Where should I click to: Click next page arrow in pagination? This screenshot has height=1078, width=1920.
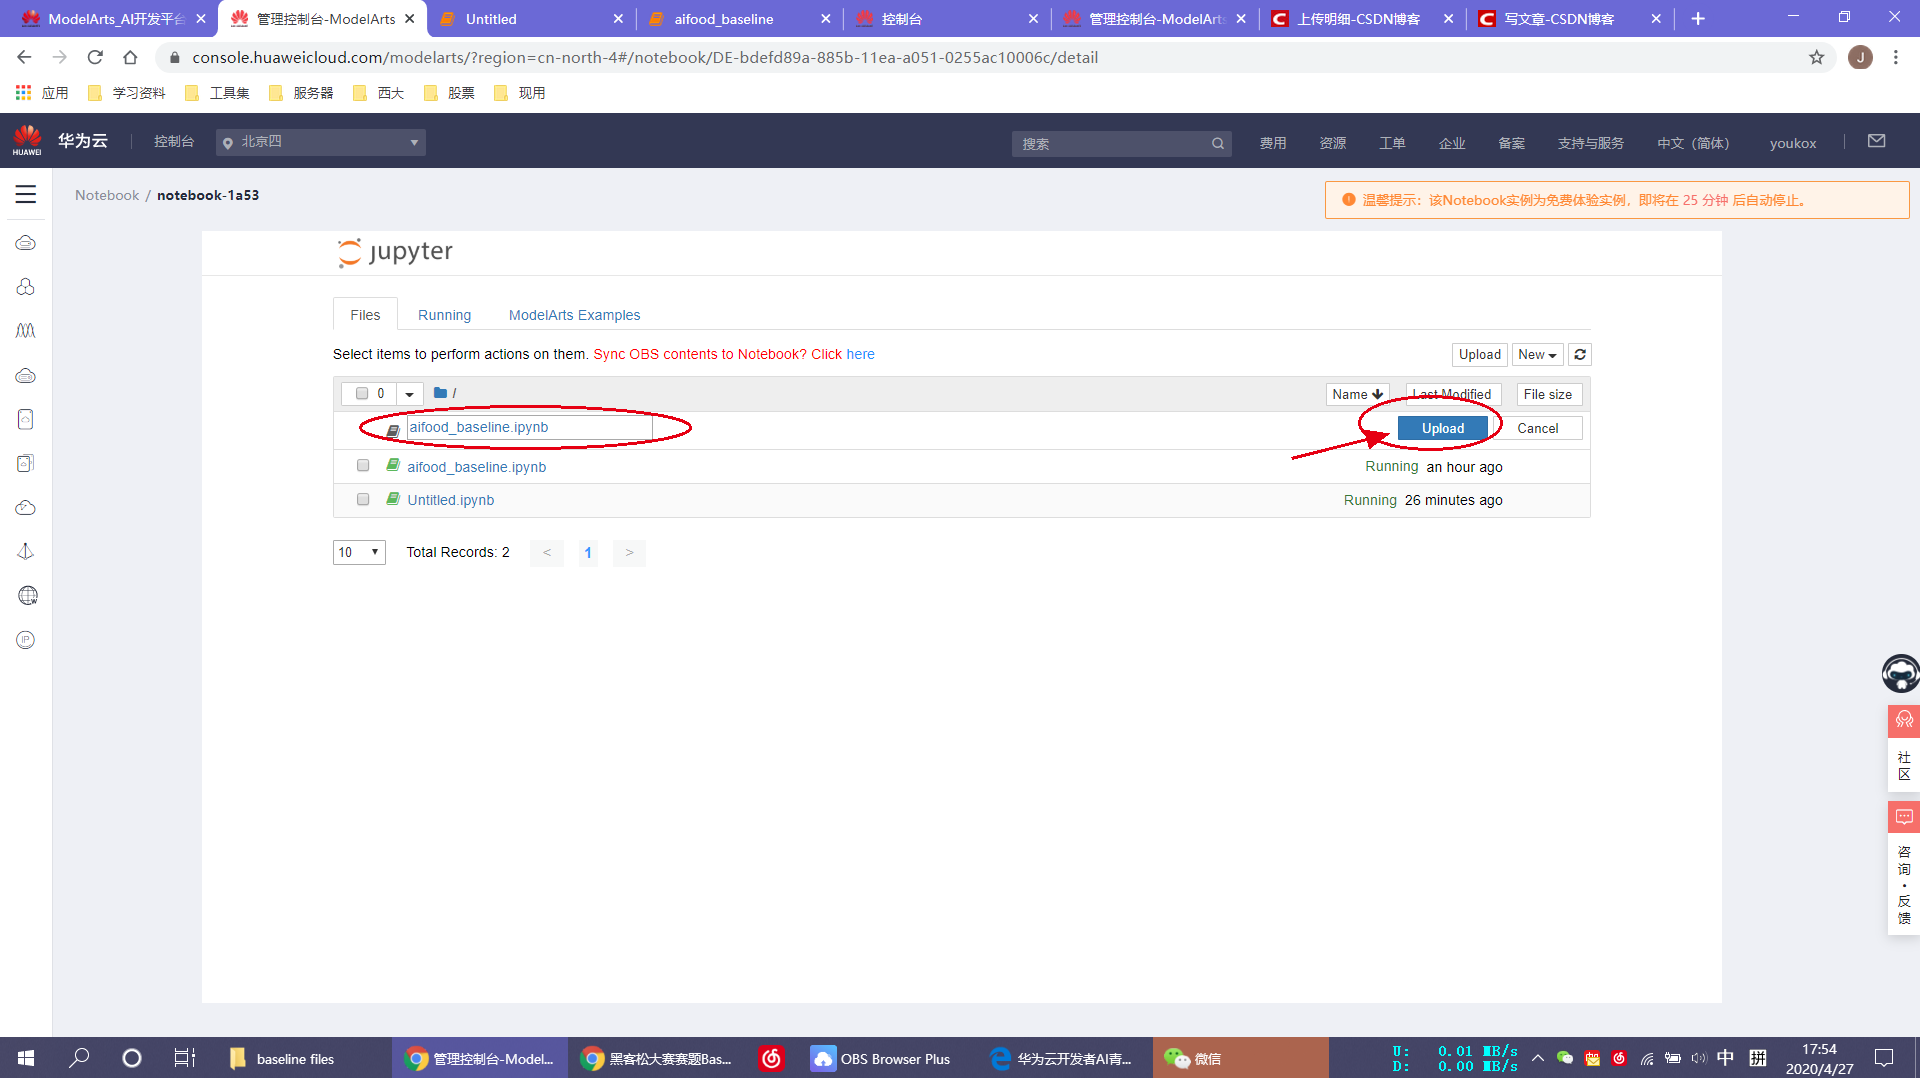629,552
